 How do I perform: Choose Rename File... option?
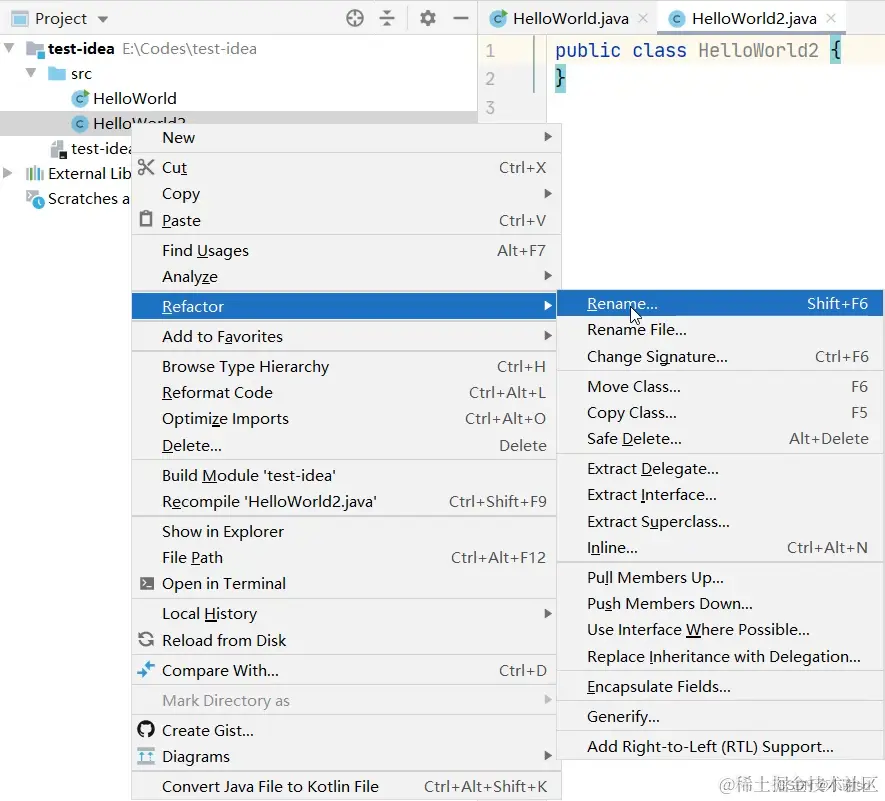pos(720,330)
